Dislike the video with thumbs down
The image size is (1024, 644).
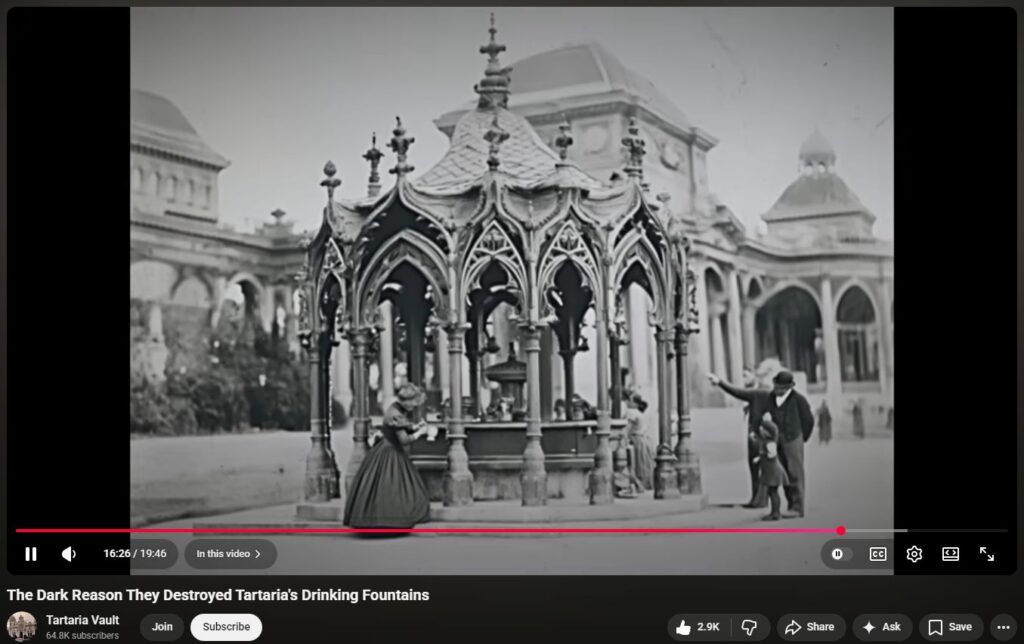(750, 627)
